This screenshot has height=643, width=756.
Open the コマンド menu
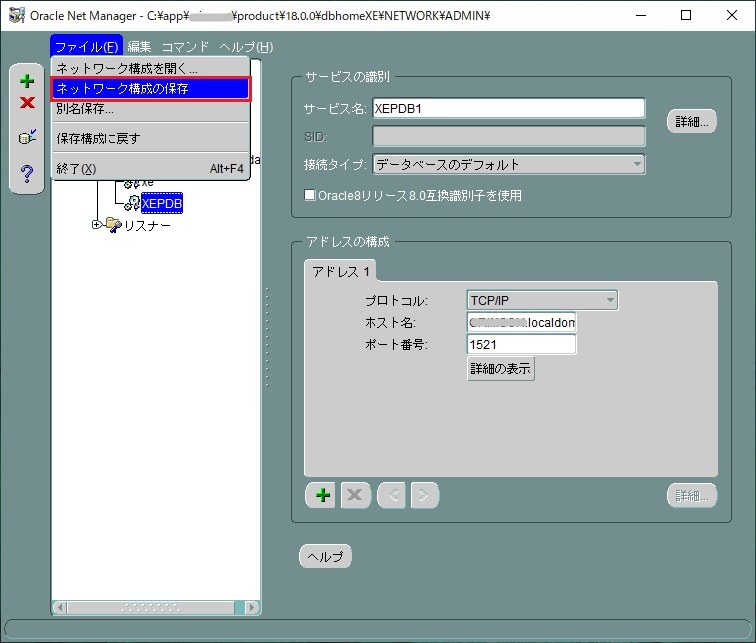(185, 47)
